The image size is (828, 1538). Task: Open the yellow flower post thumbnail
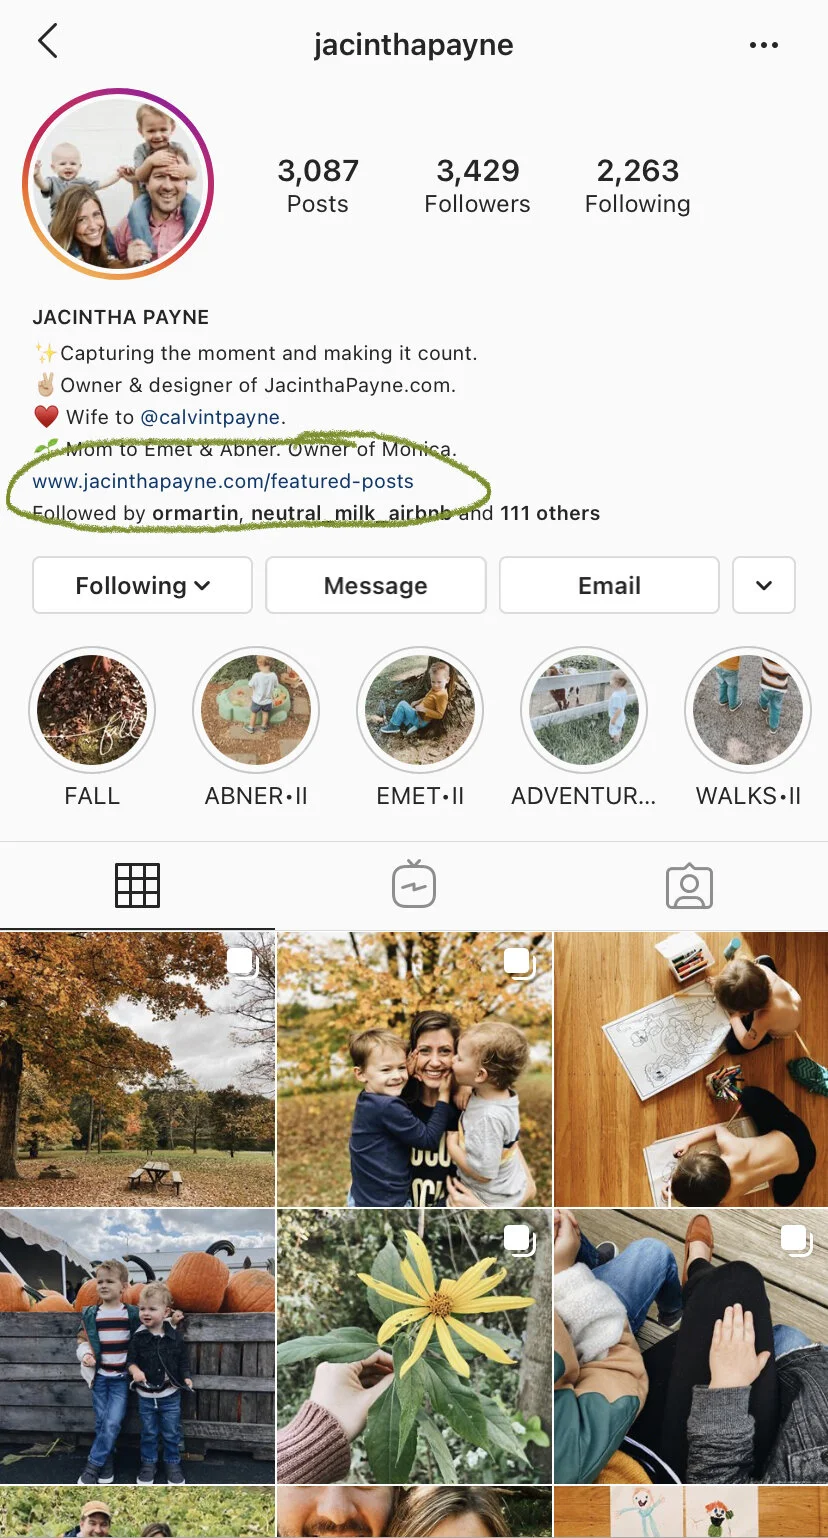pos(414,1346)
